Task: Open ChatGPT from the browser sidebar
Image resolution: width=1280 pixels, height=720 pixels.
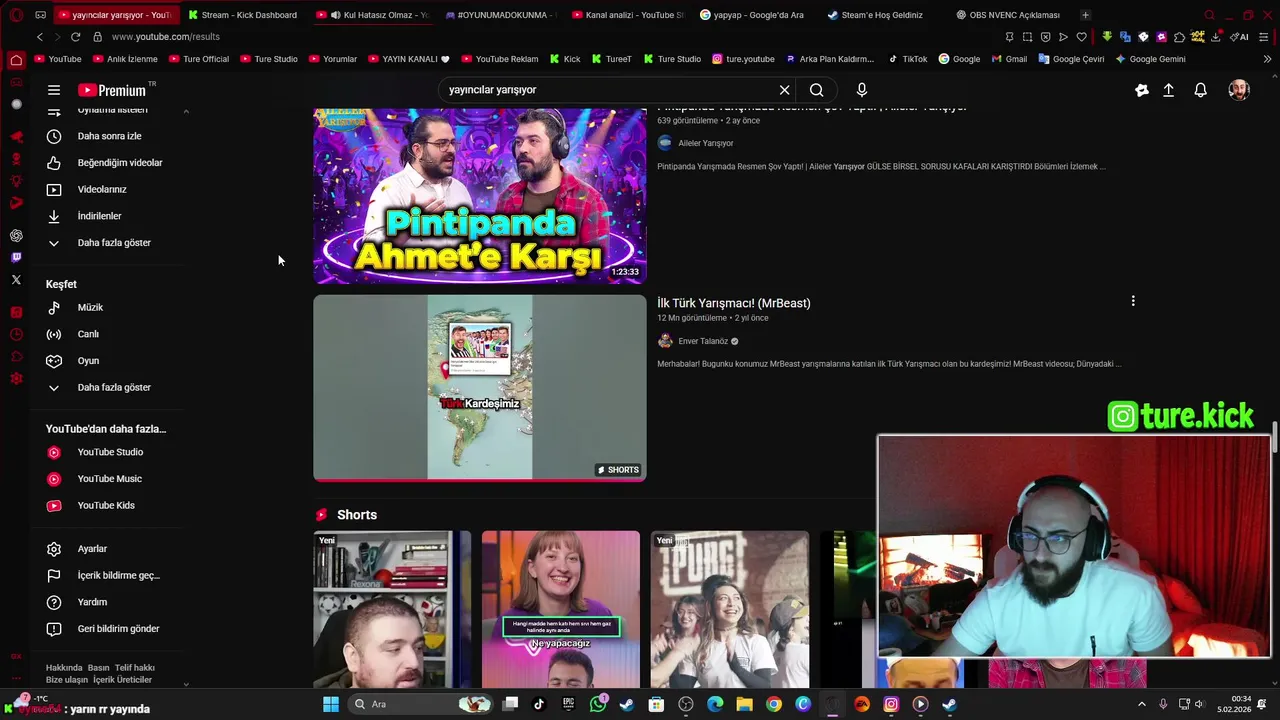Action: 16,236
